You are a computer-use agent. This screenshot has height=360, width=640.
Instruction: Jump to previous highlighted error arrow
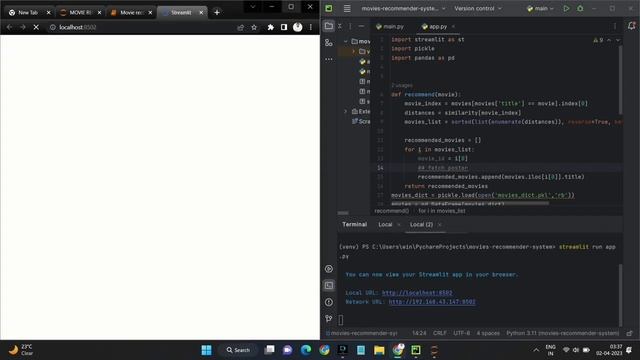pyautogui.click(x=609, y=40)
